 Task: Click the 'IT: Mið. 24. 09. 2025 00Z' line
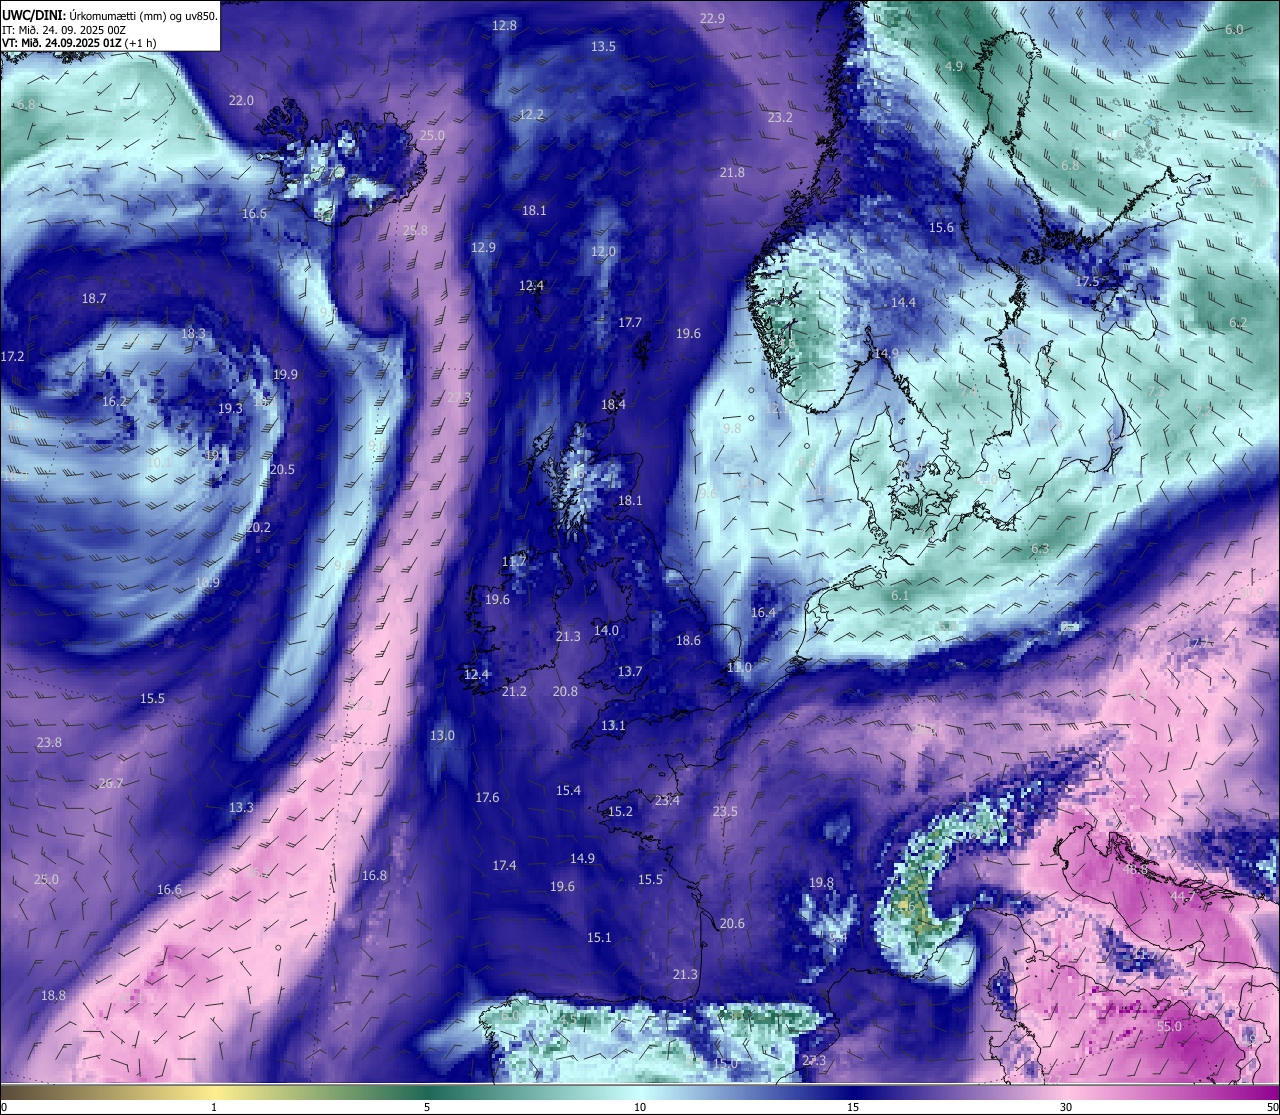point(64,30)
